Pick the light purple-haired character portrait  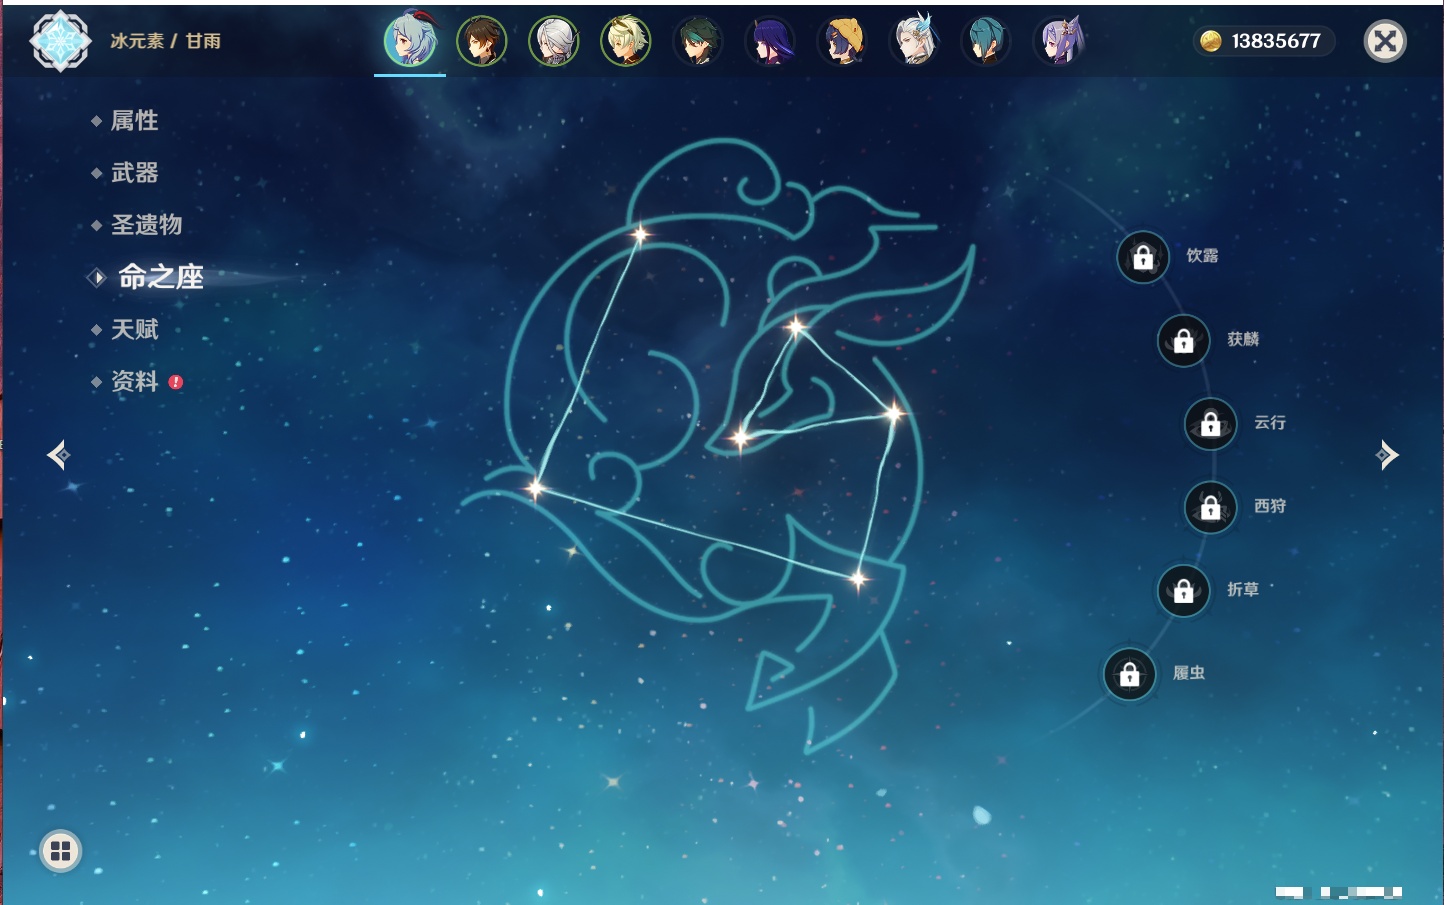tap(1058, 42)
